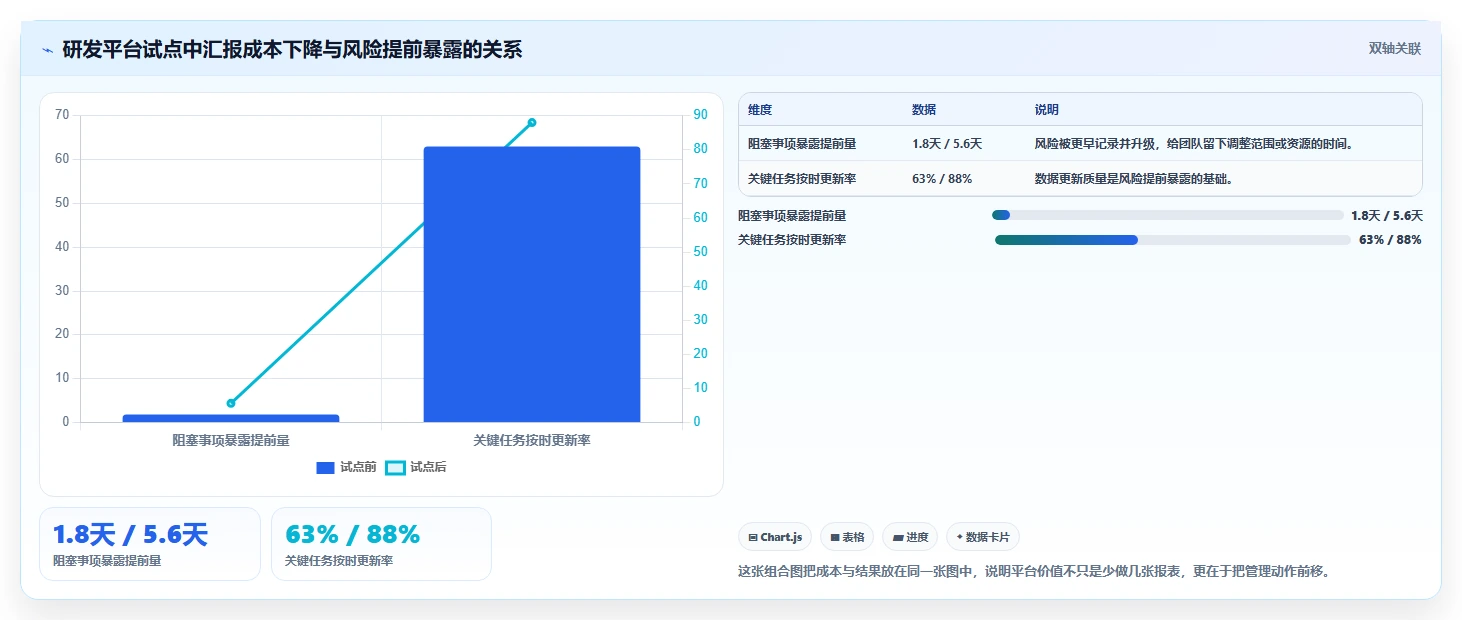The image size is (1462, 620).
Task: Select the 进度 tag
Action: click(910, 537)
